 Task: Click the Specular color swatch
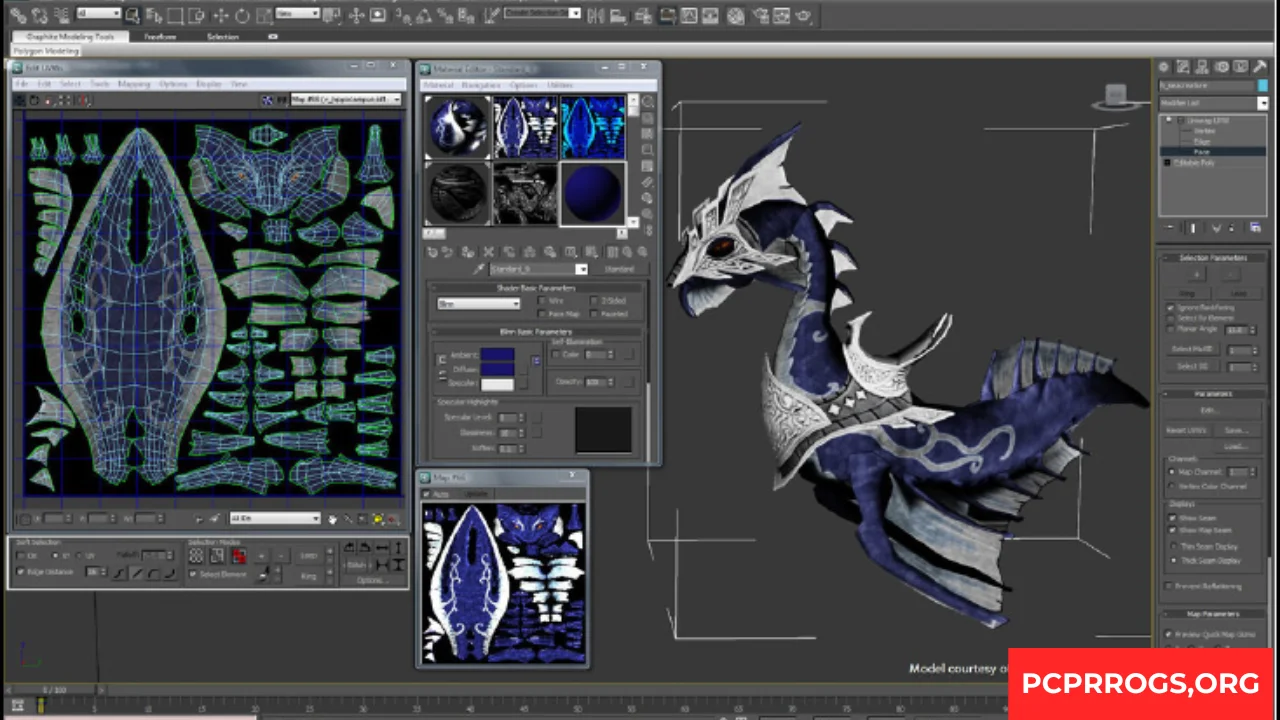point(497,383)
